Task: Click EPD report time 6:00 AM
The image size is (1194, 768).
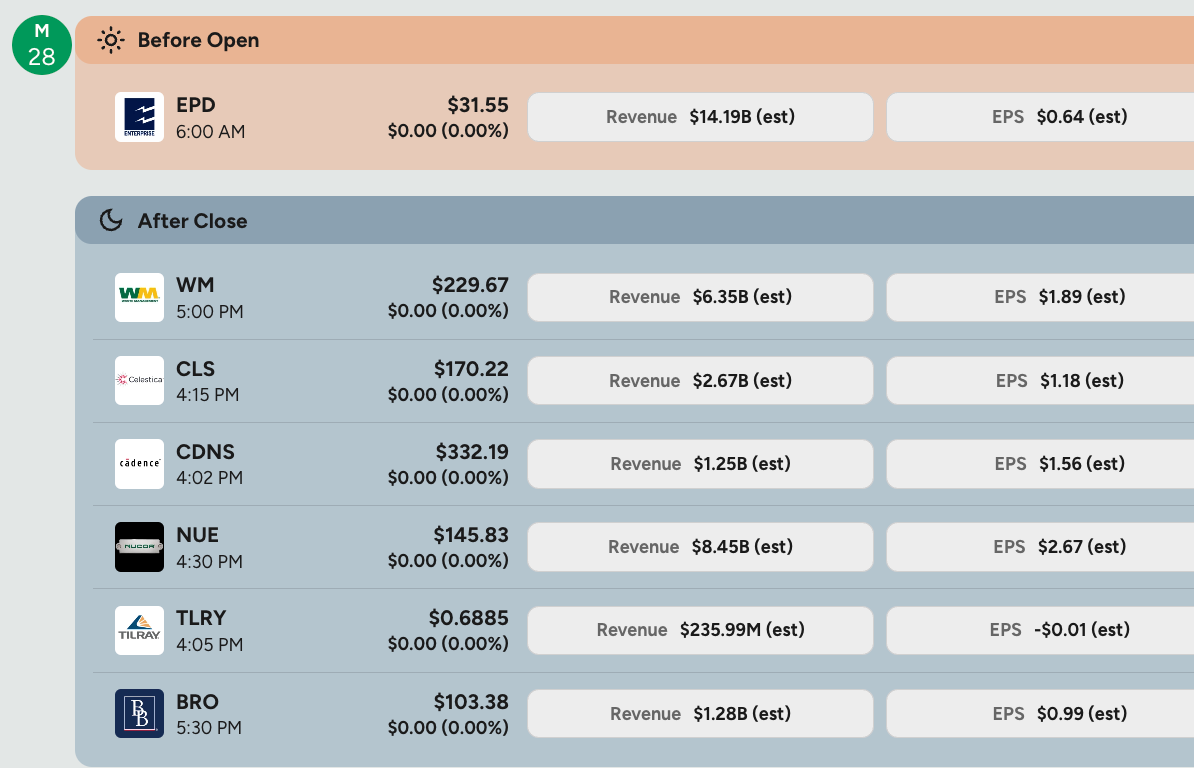Action: click(210, 132)
